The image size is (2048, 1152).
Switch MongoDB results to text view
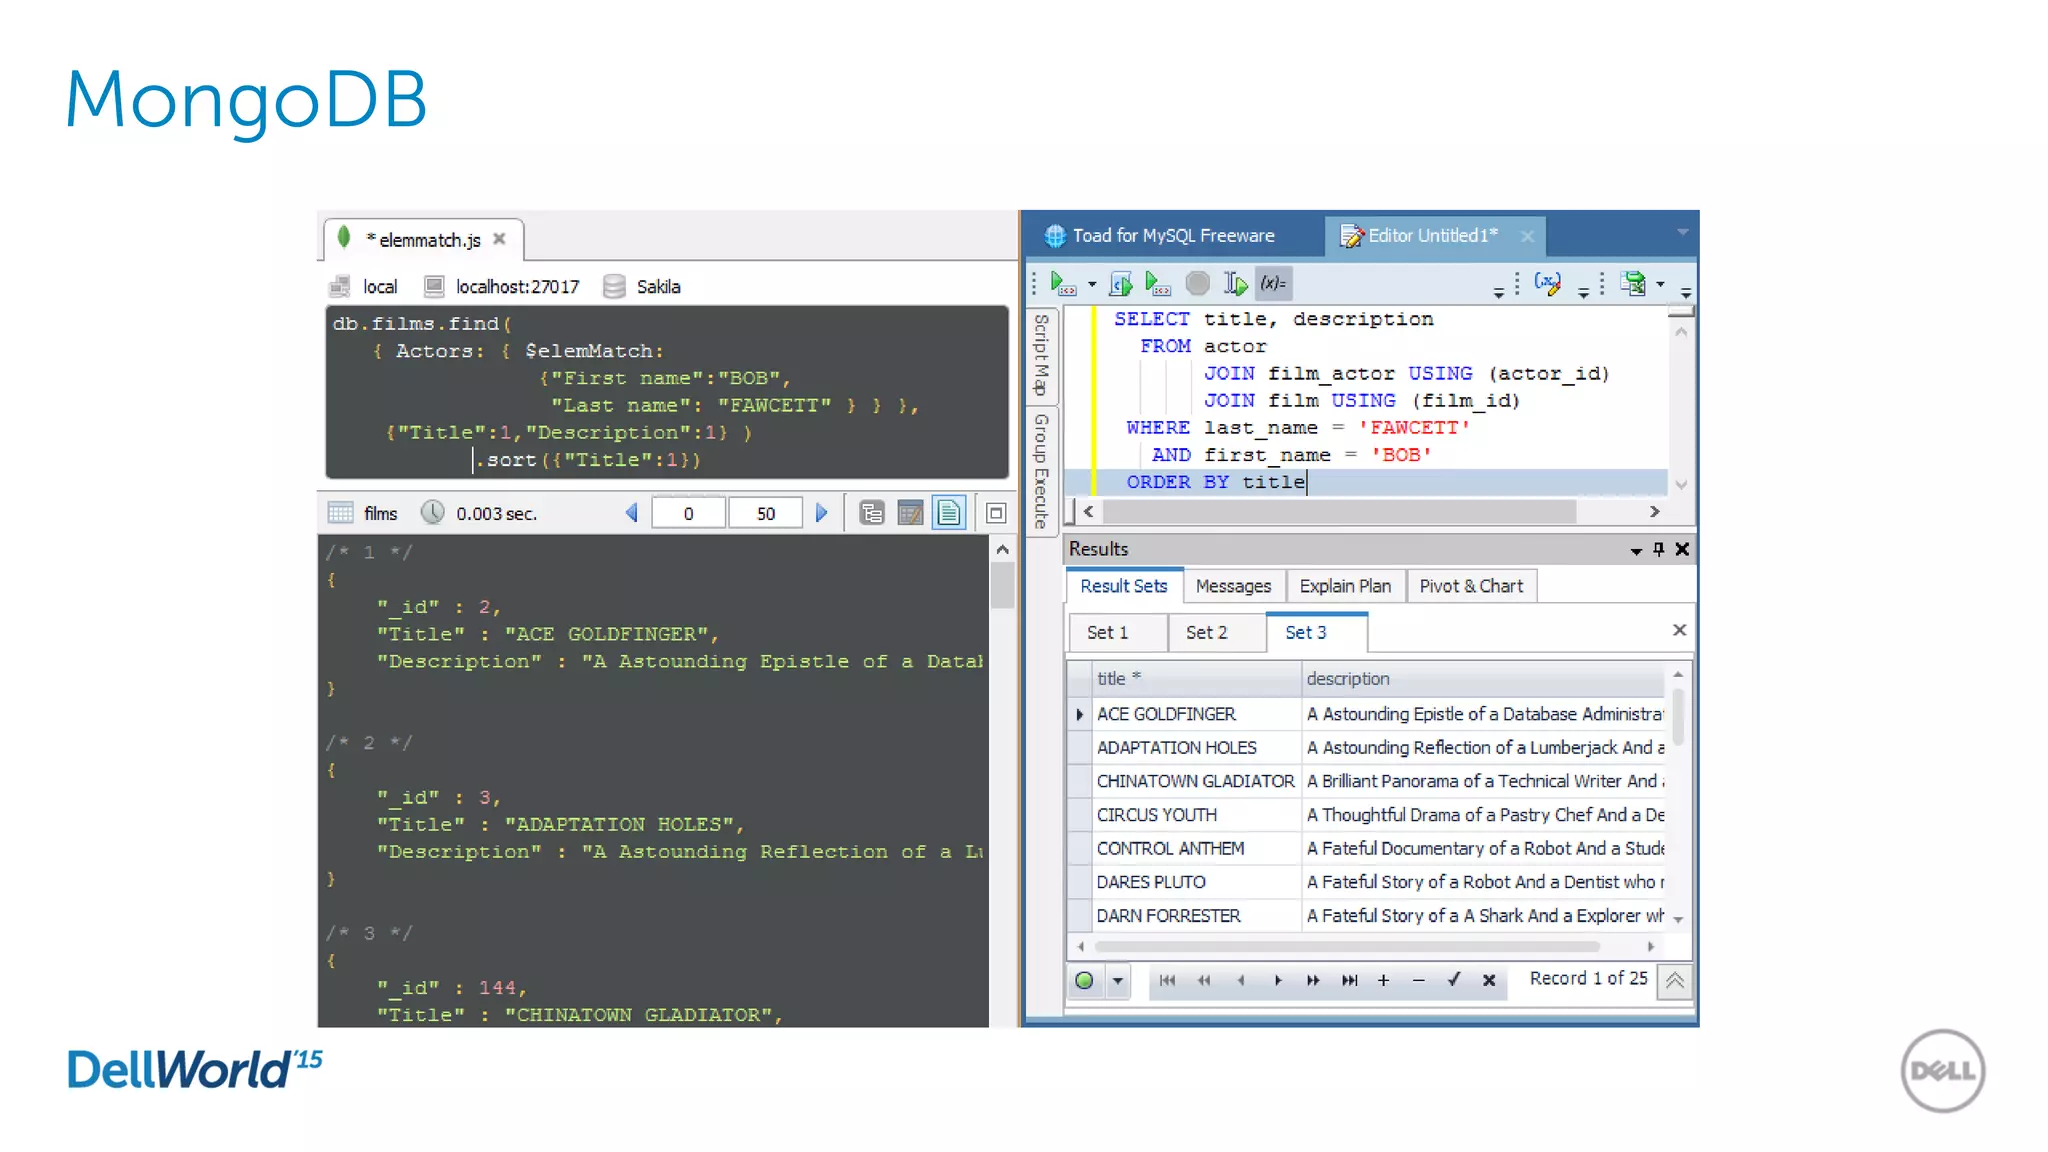pos(948,513)
